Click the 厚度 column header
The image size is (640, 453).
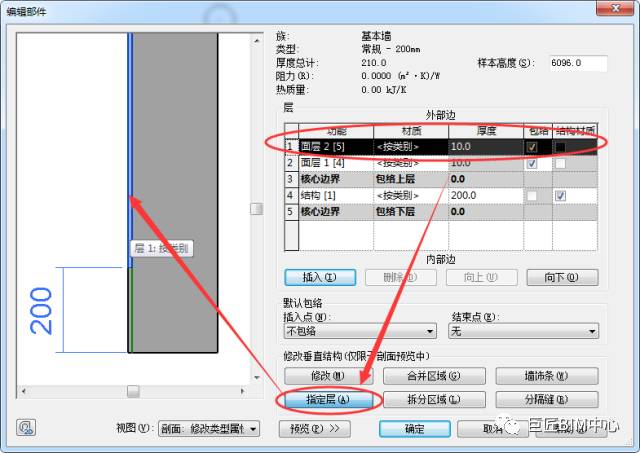tap(486, 131)
